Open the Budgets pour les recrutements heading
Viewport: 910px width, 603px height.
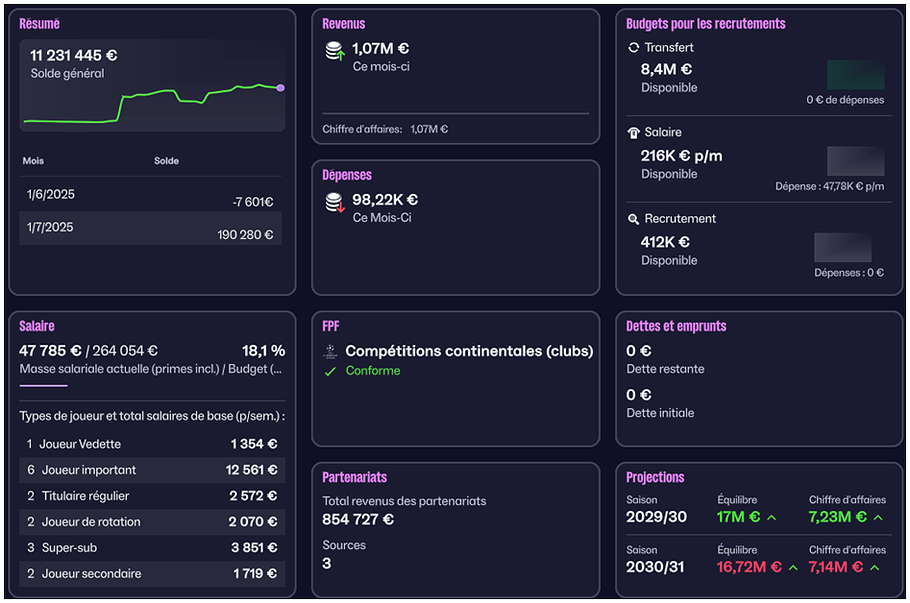pyautogui.click(x=705, y=23)
